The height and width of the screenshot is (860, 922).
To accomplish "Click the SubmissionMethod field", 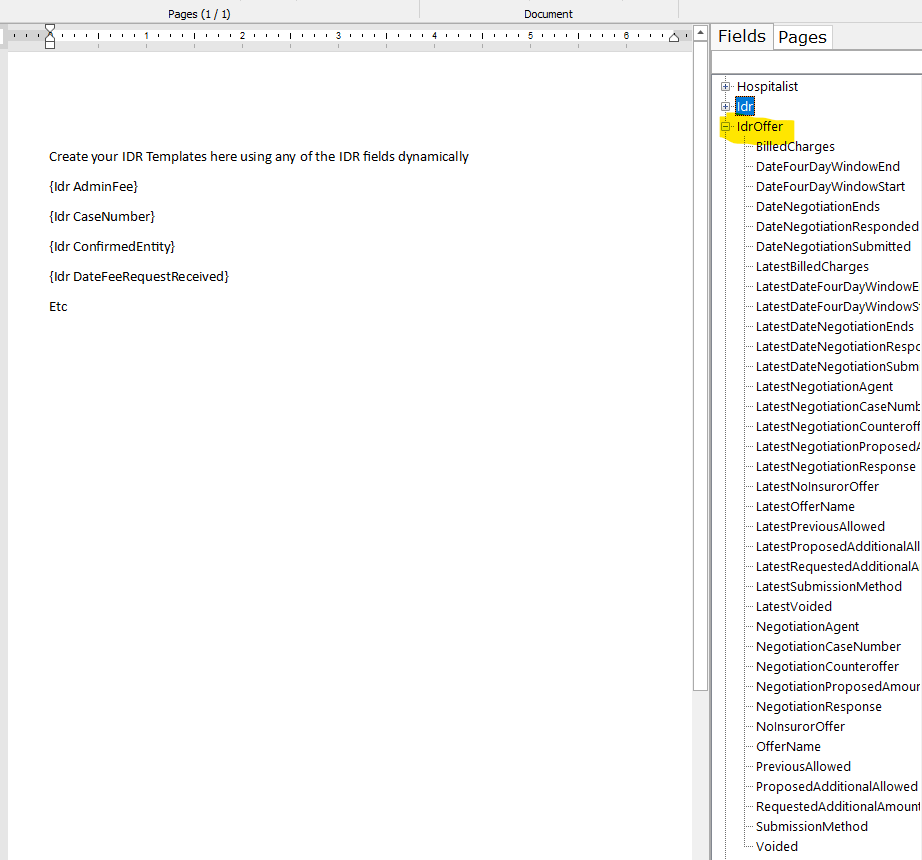I will tap(811, 827).
